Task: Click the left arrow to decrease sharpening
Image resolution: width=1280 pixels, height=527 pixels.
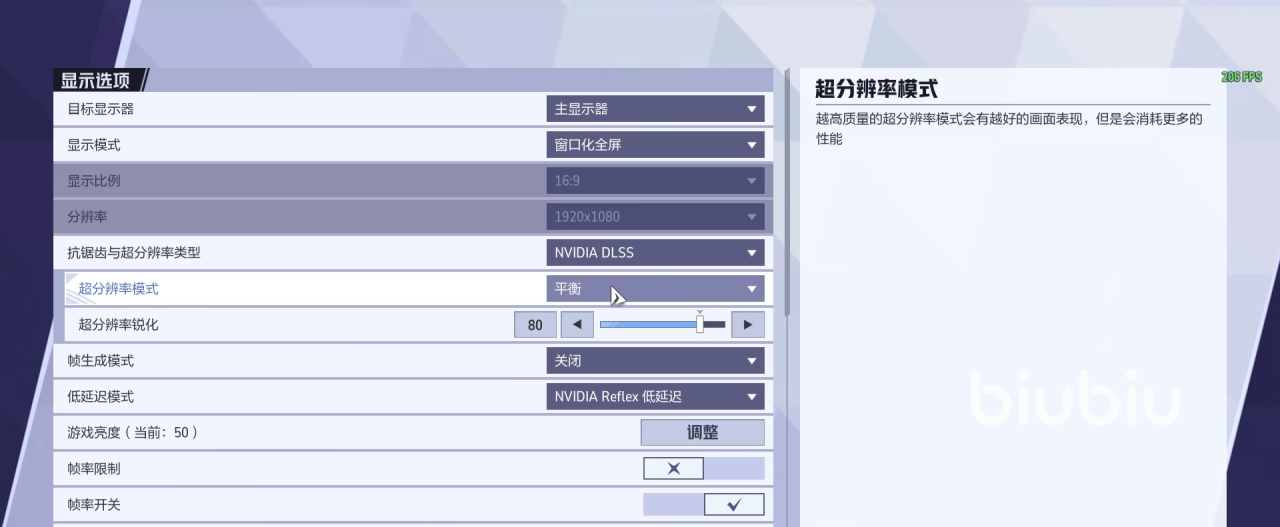Action: 577,325
